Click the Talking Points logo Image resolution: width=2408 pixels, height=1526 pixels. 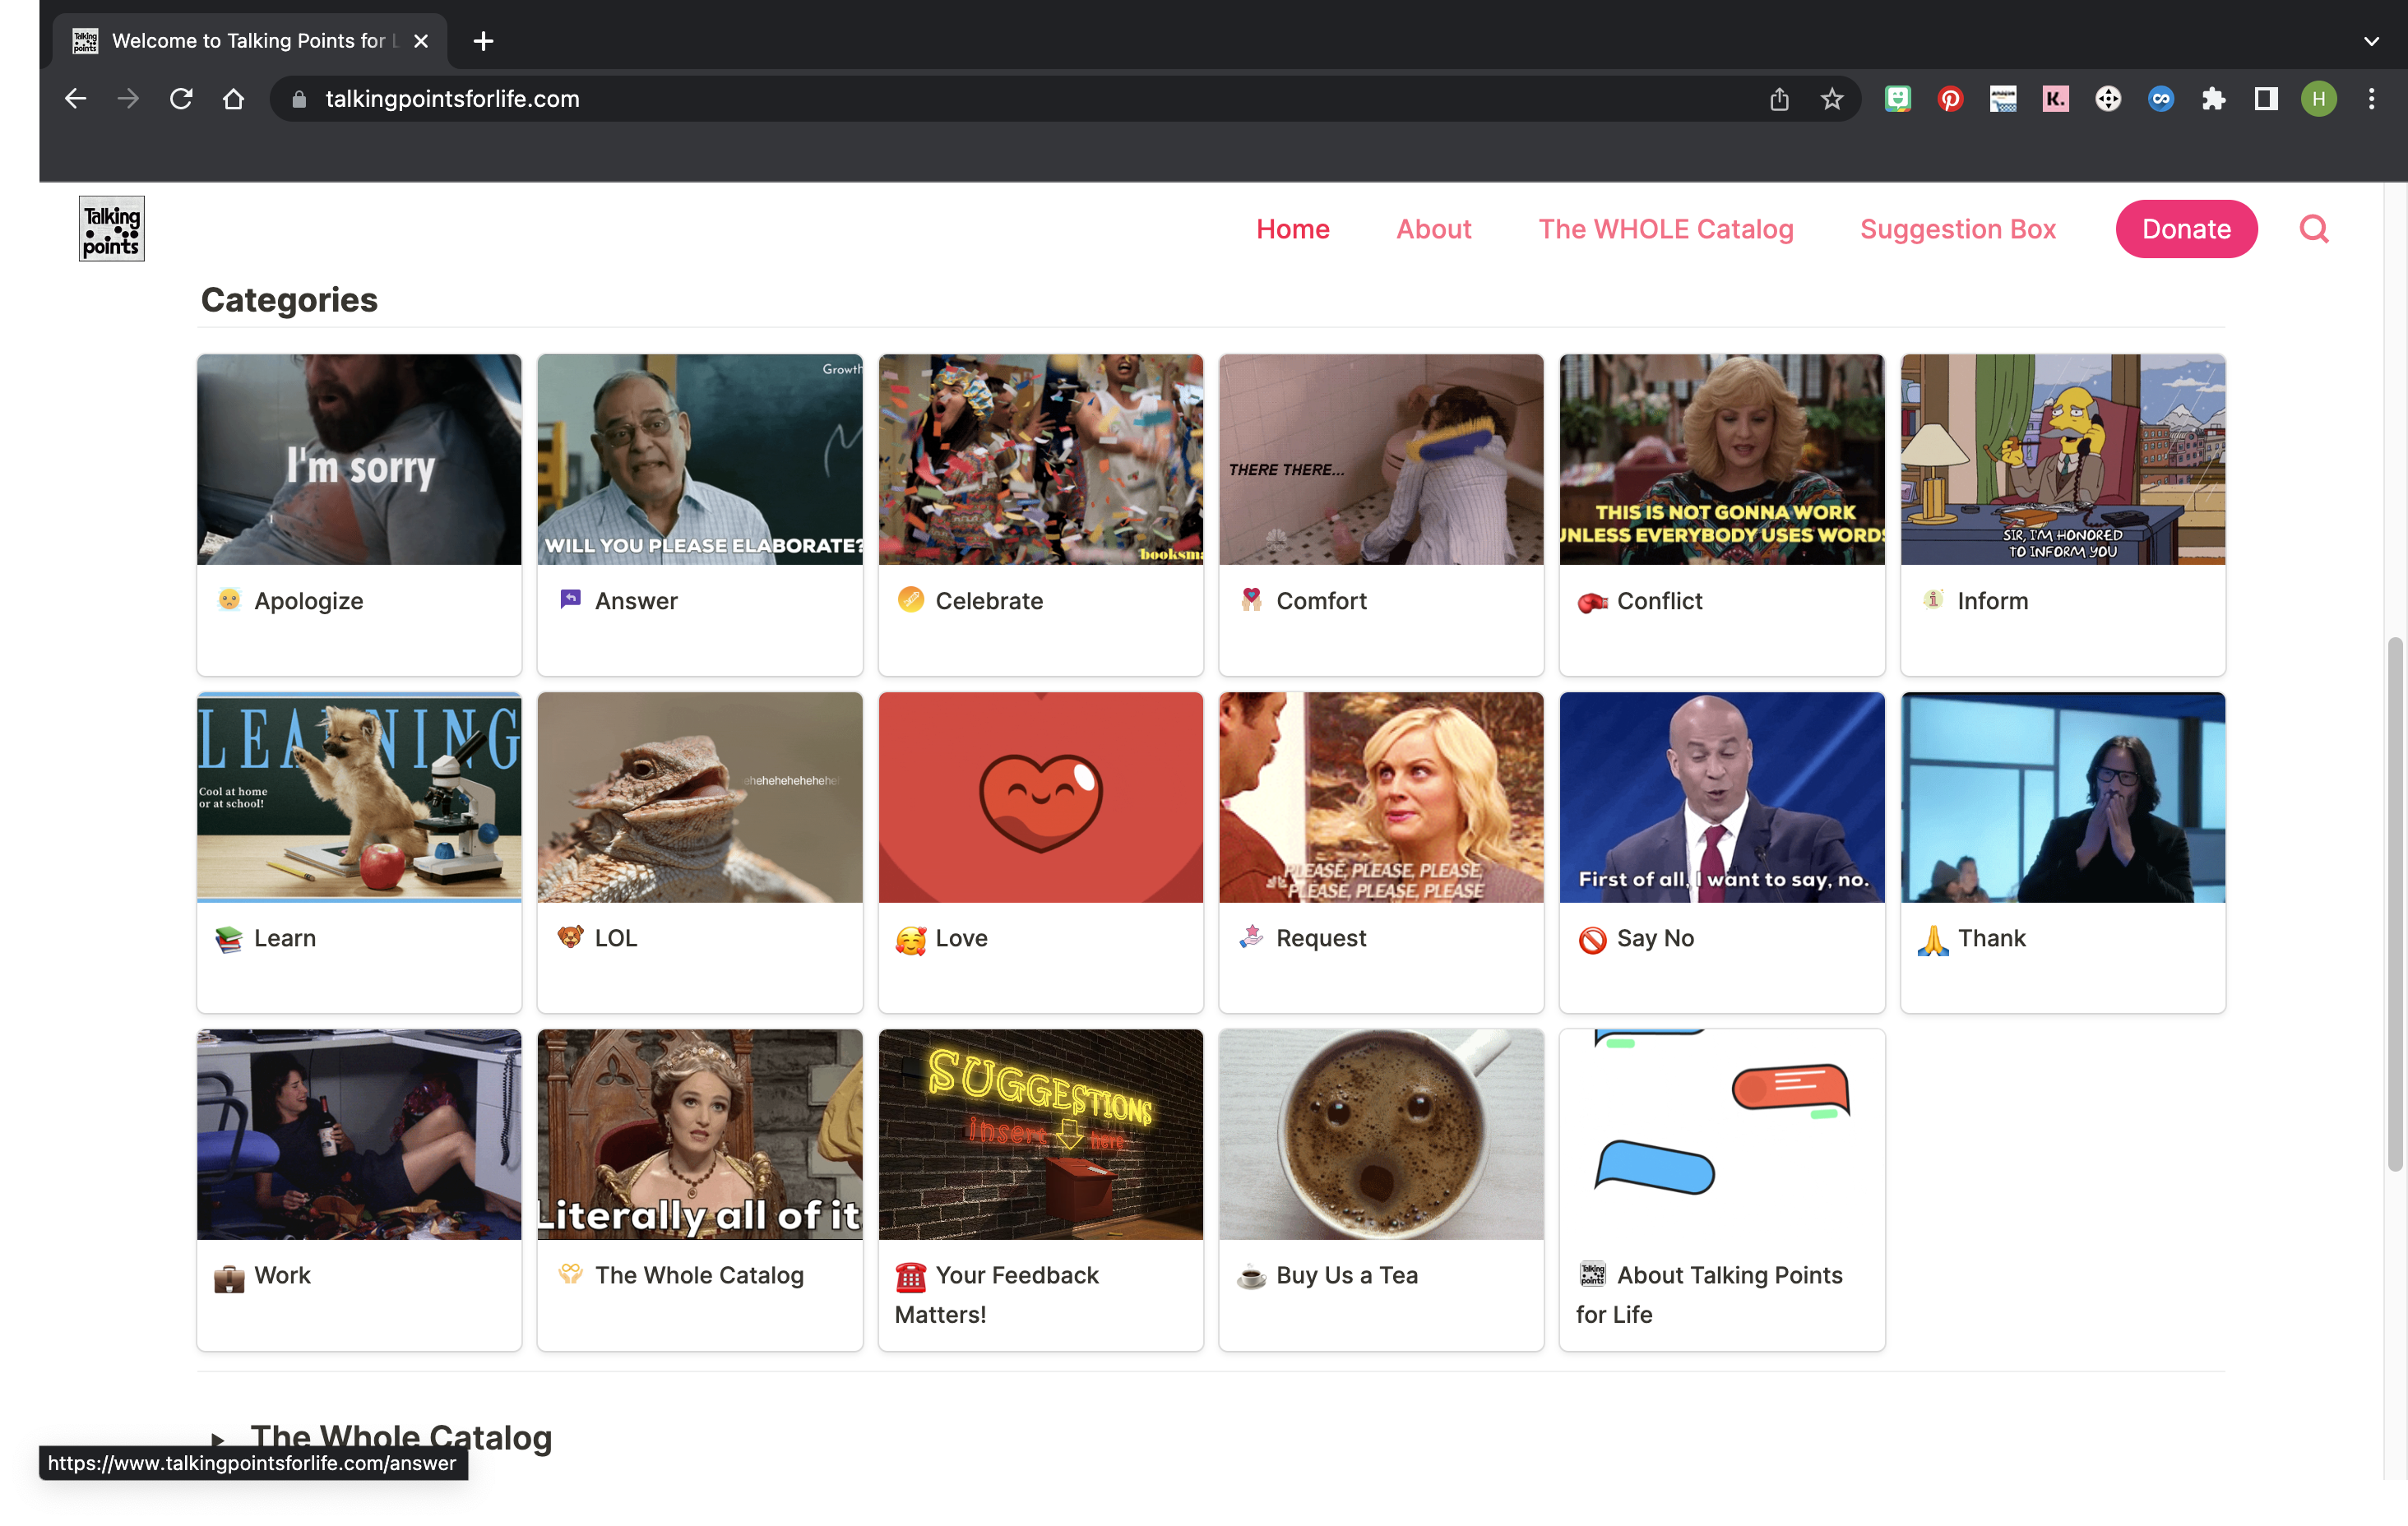click(111, 229)
